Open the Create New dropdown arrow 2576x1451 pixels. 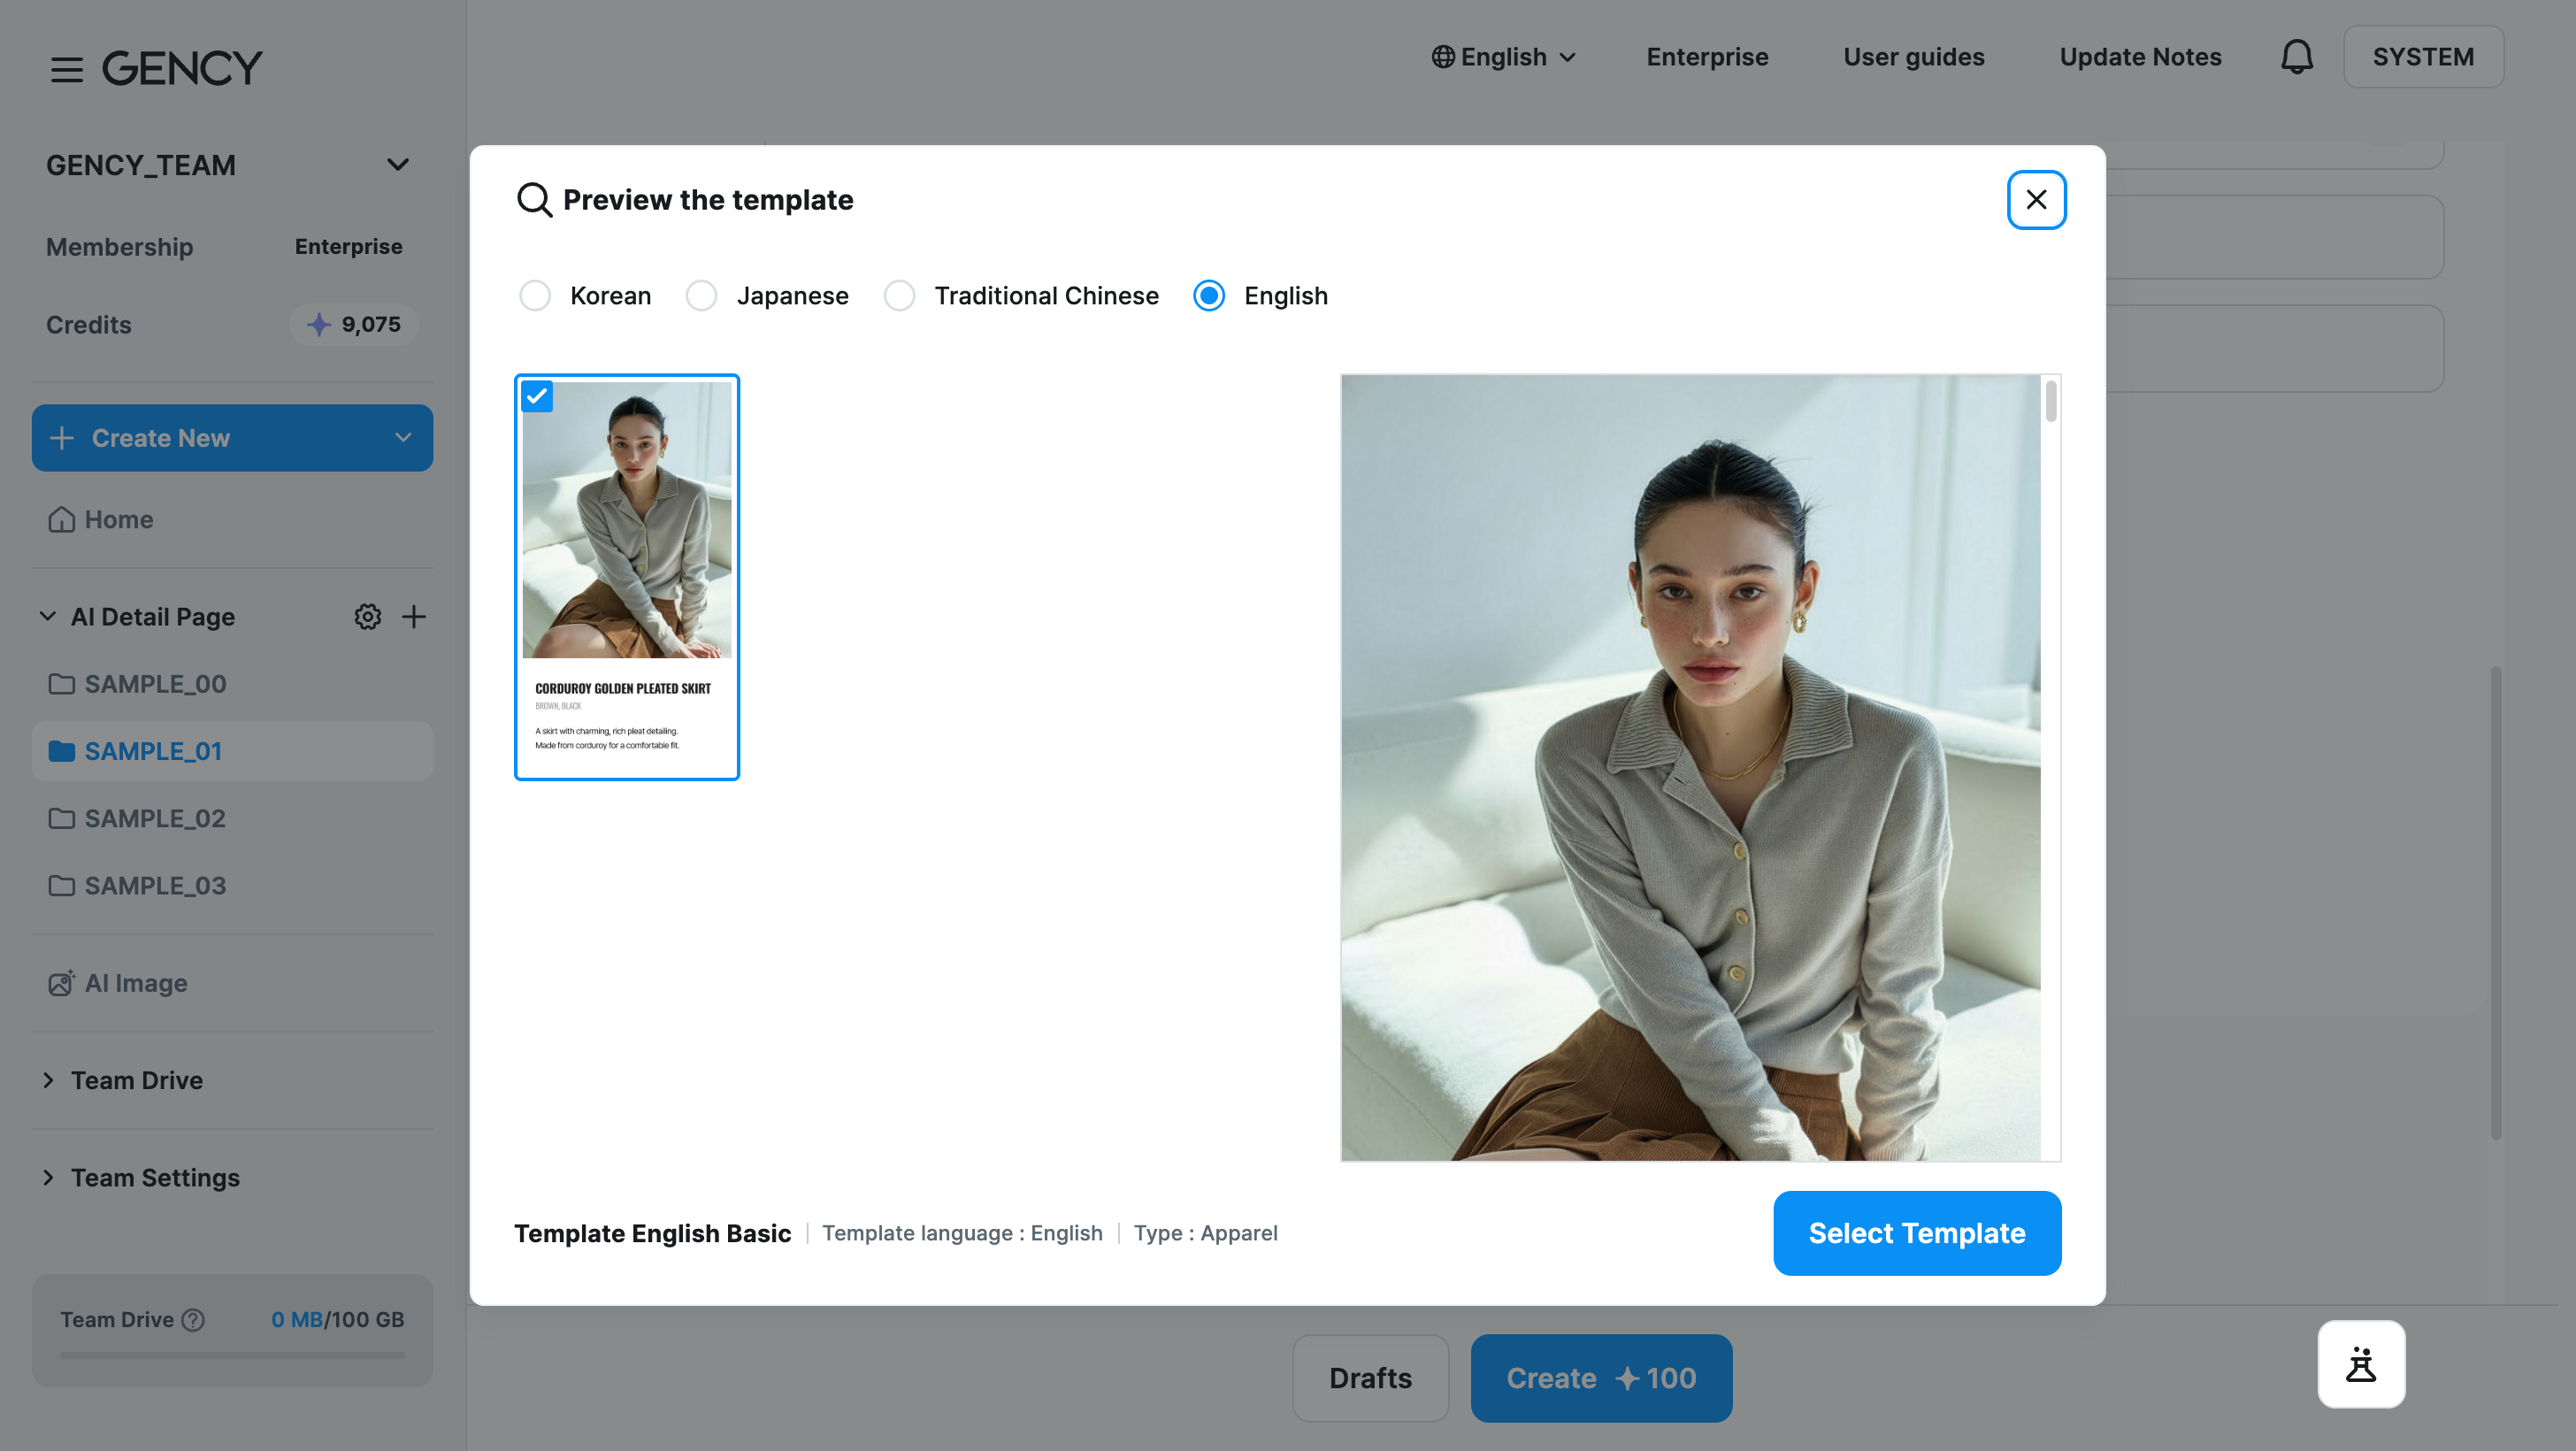403,438
